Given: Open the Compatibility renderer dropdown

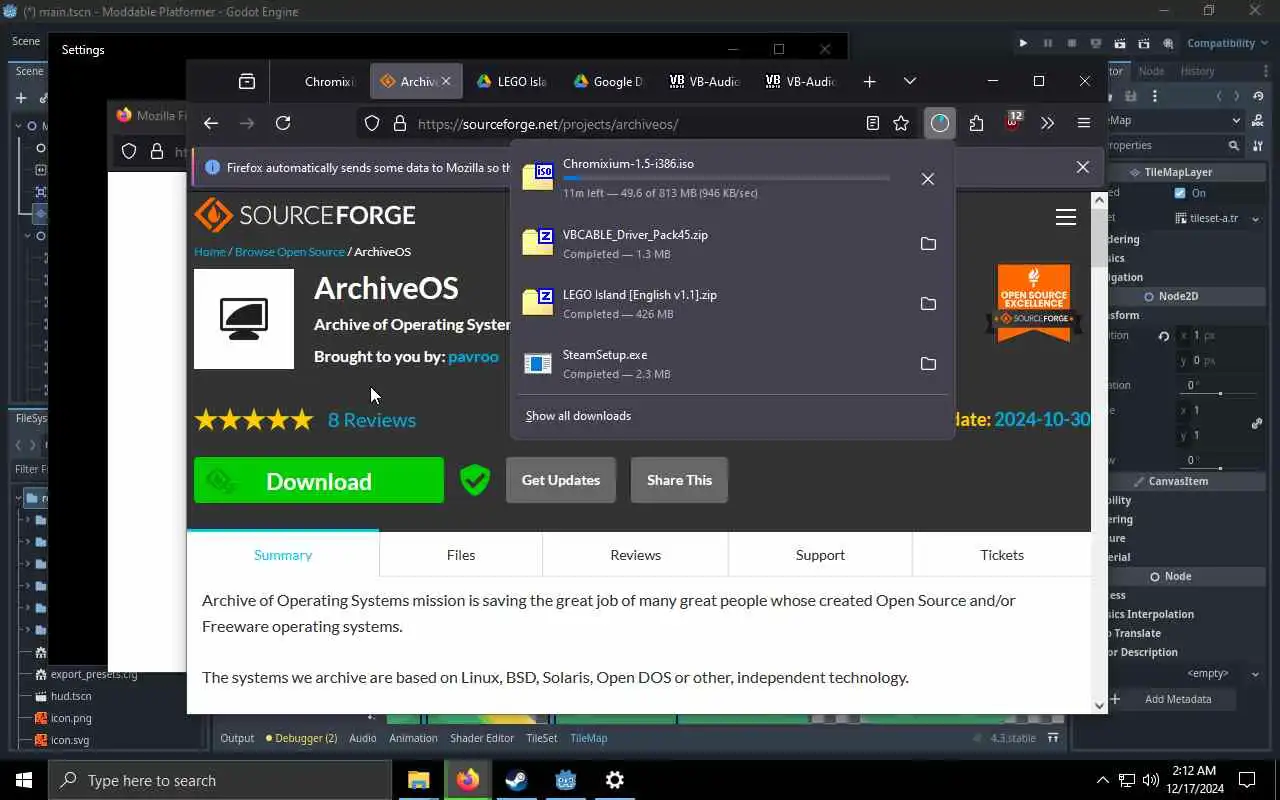Looking at the screenshot, I should point(1226,43).
